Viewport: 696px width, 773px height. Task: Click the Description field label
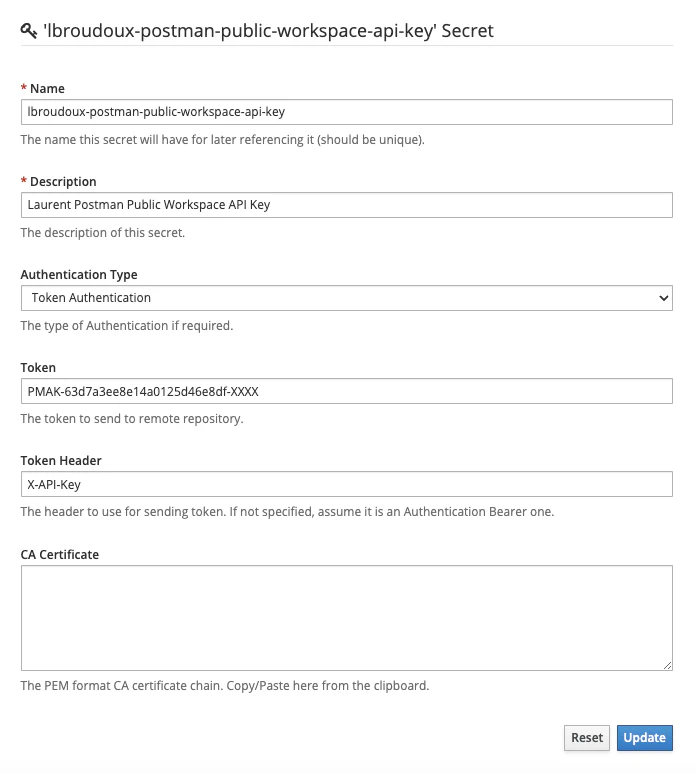[x=63, y=182]
